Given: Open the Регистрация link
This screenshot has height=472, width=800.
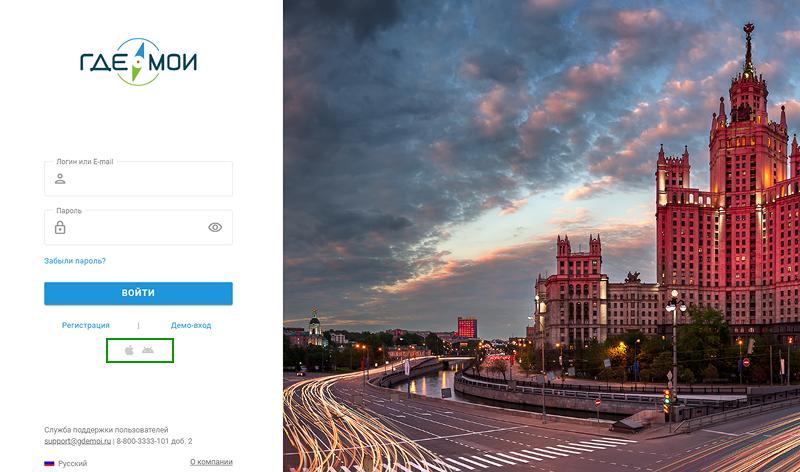Looking at the screenshot, I should [x=86, y=325].
